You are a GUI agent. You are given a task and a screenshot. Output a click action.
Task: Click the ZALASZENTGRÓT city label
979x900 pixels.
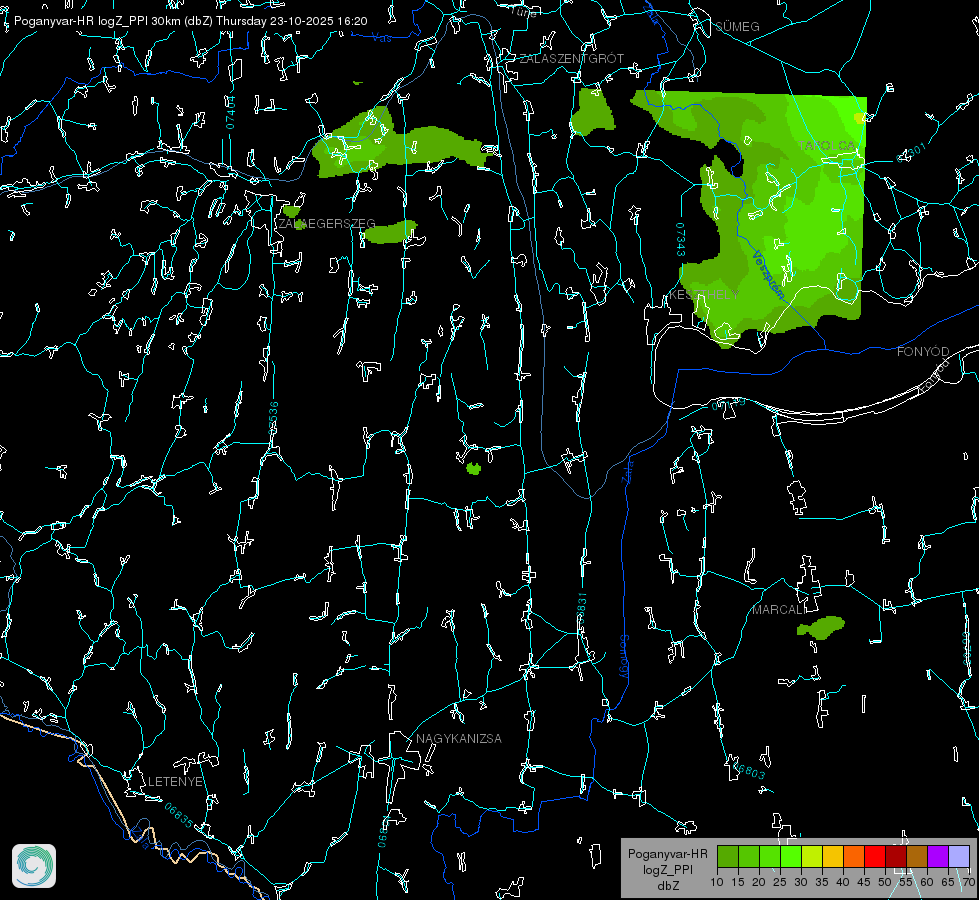point(571,58)
